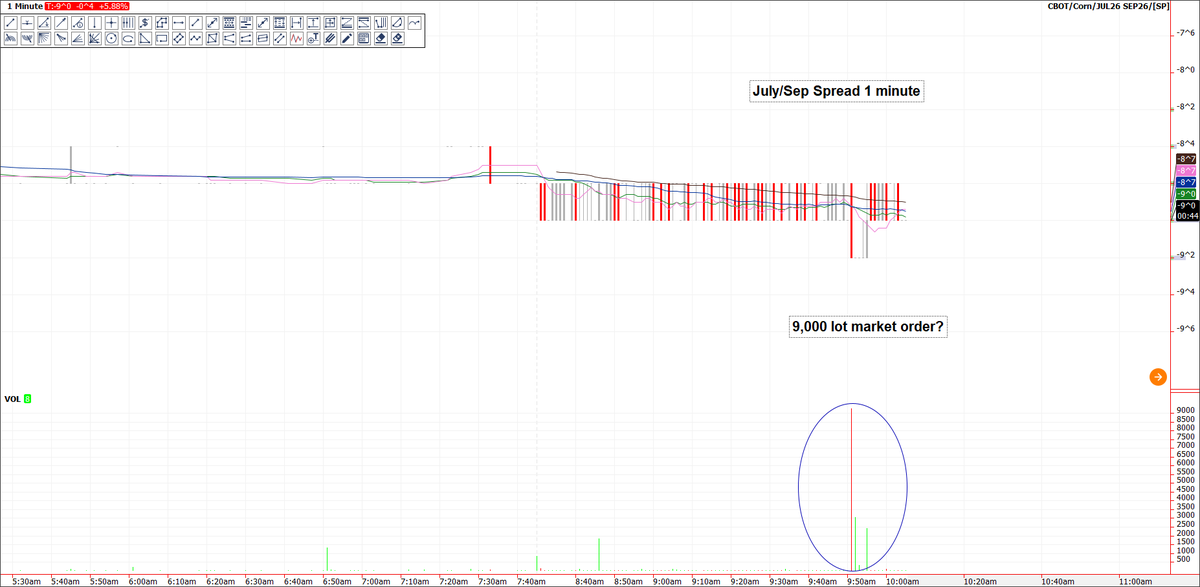Click the pink -8^7 price tag
This screenshot has width=1200, height=587.
1186,171
